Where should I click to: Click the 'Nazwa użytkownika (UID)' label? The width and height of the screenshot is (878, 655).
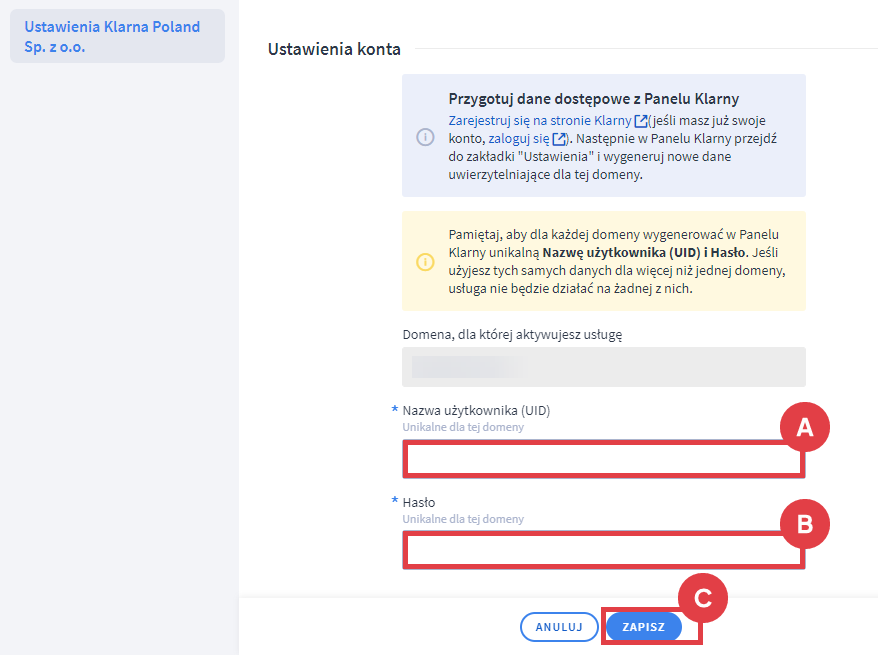[x=476, y=410]
